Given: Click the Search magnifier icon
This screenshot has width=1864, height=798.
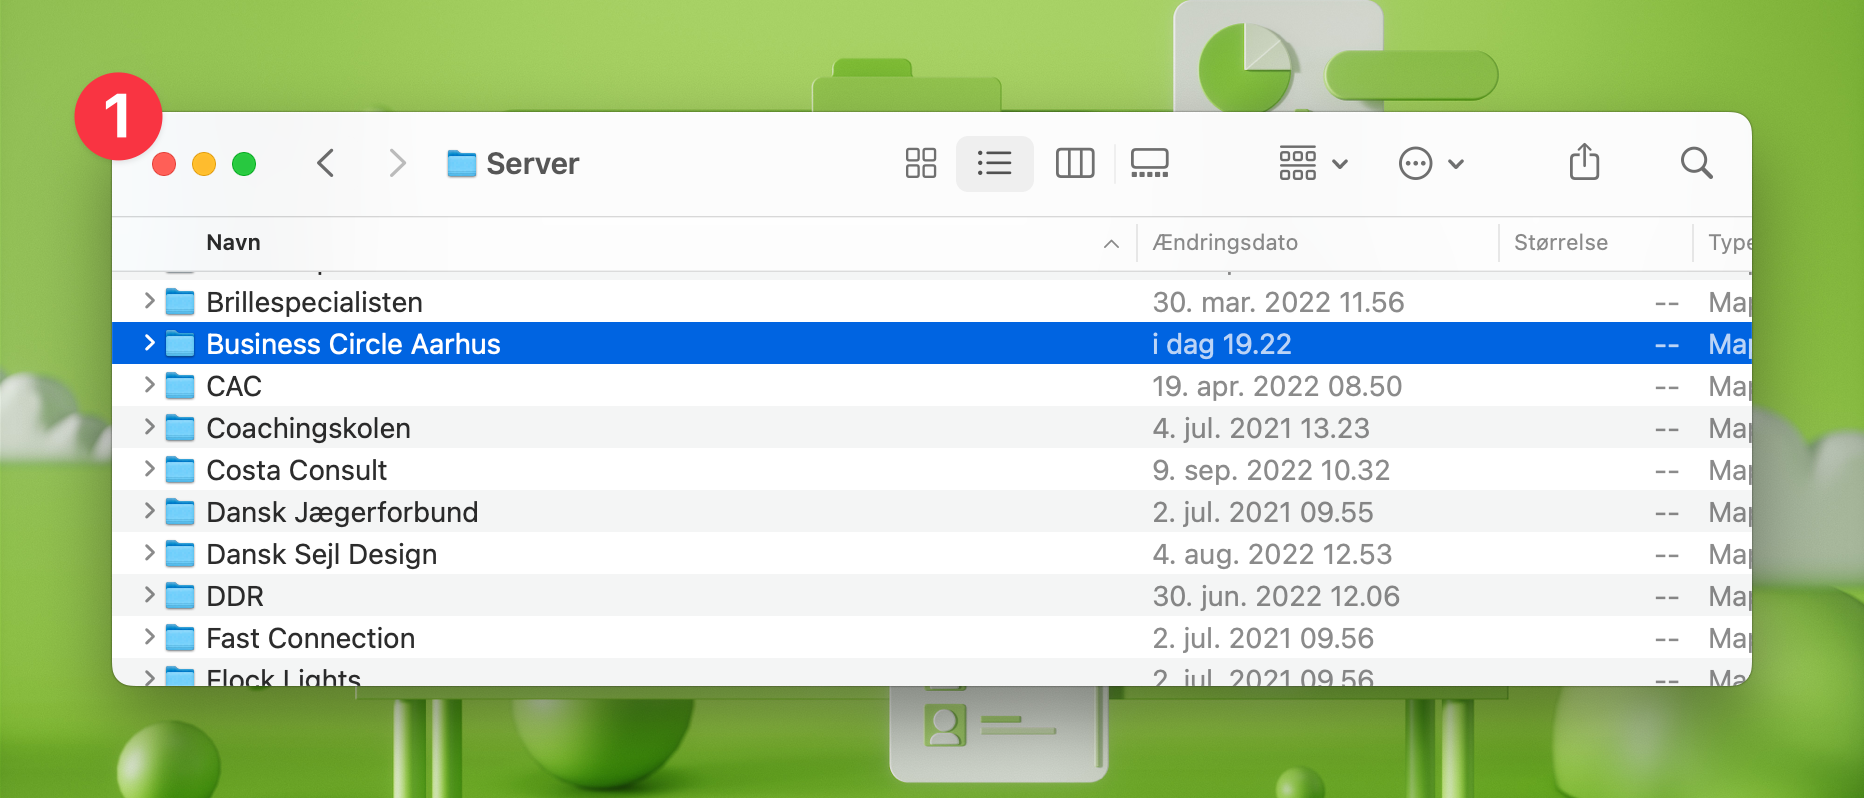Looking at the screenshot, I should pyautogui.click(x=1696, y=163).
